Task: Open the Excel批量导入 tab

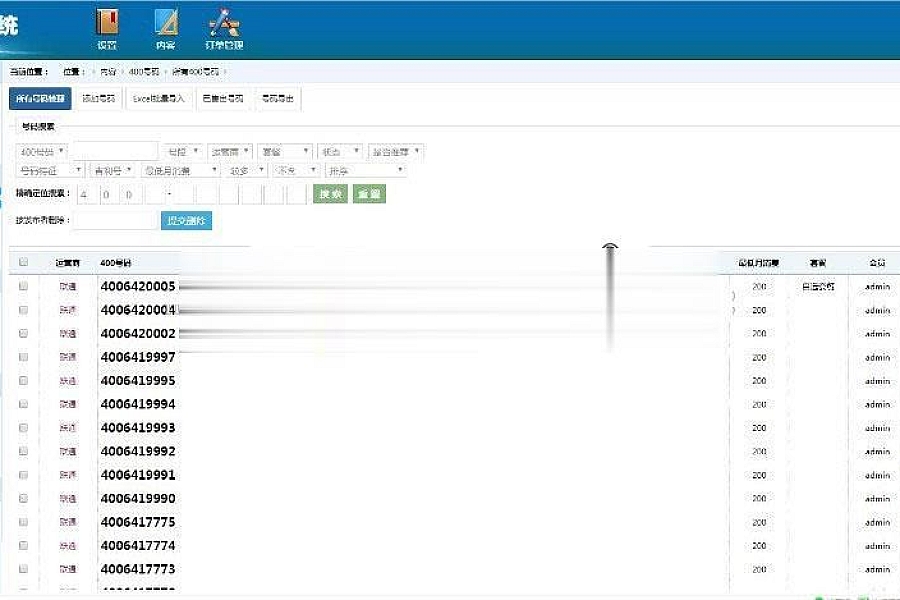Action: pyautogui.click(x=160, y=99)
